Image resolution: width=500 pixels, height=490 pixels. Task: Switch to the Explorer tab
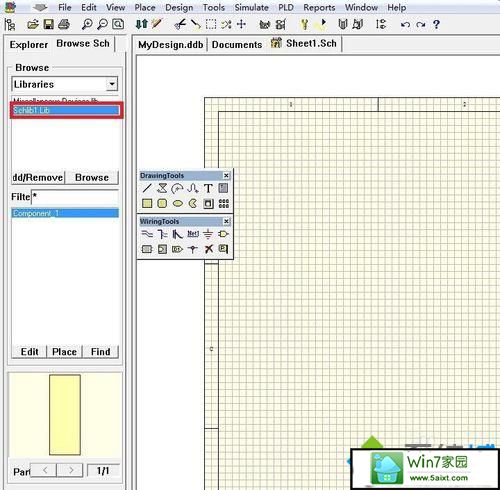tap(29, 44)
